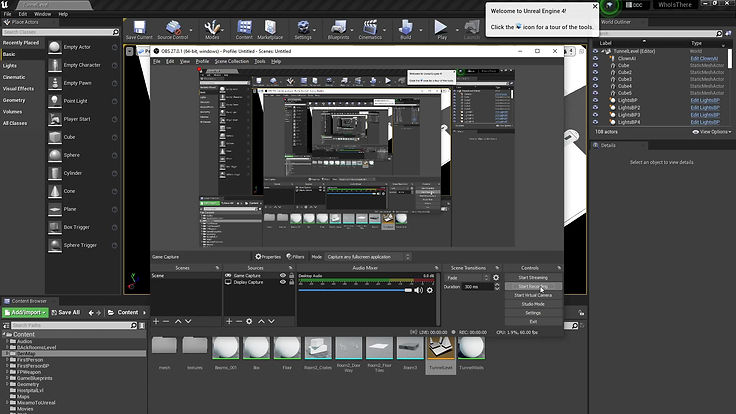Open the Unreal Window menu

click(x=42, y=14)
